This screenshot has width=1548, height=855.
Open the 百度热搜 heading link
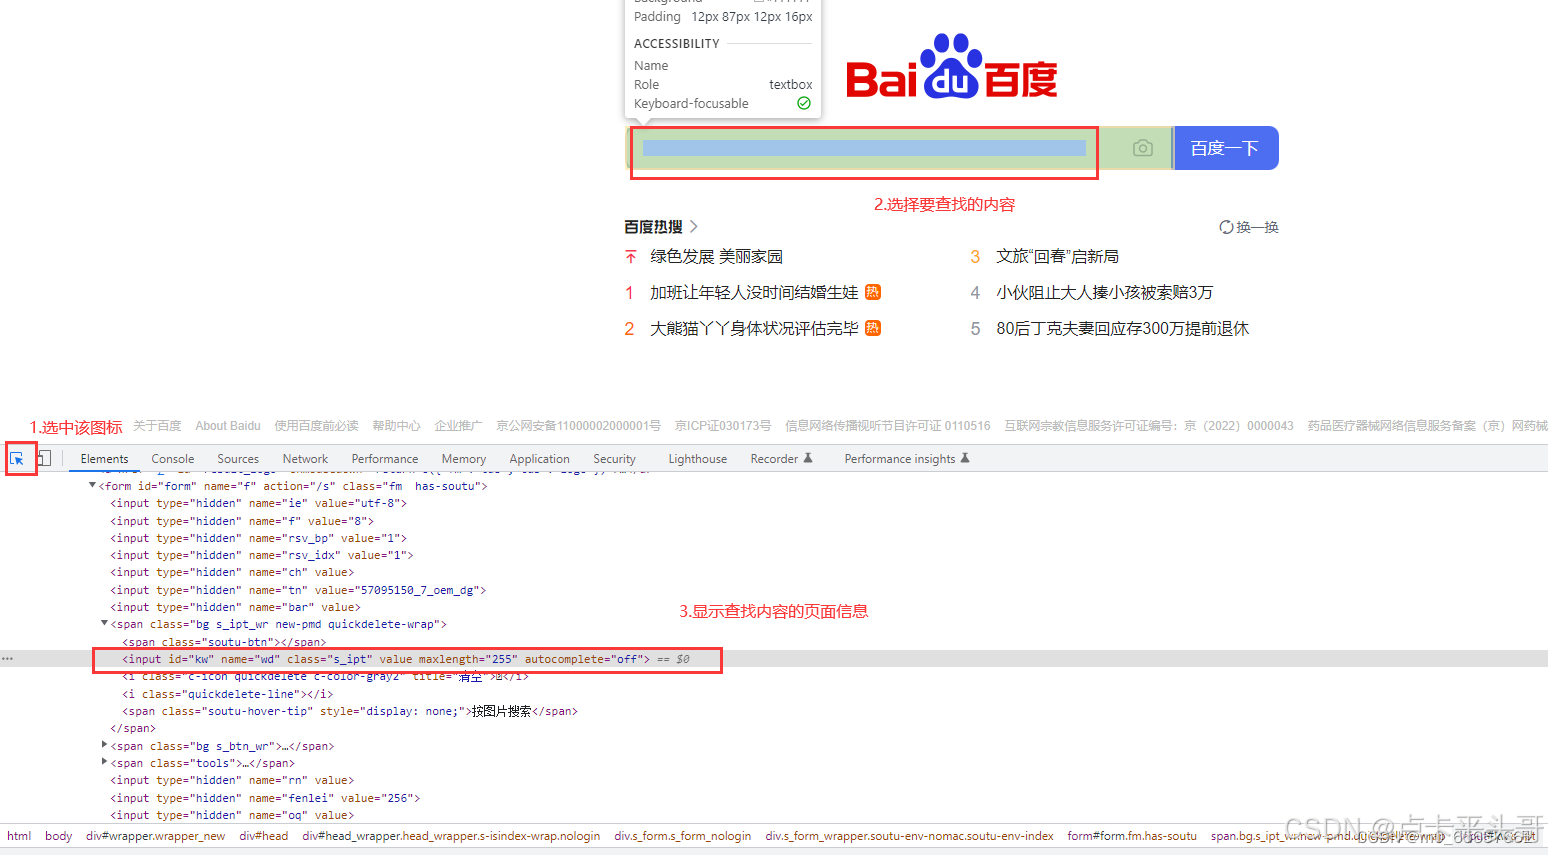pos(653,227)
